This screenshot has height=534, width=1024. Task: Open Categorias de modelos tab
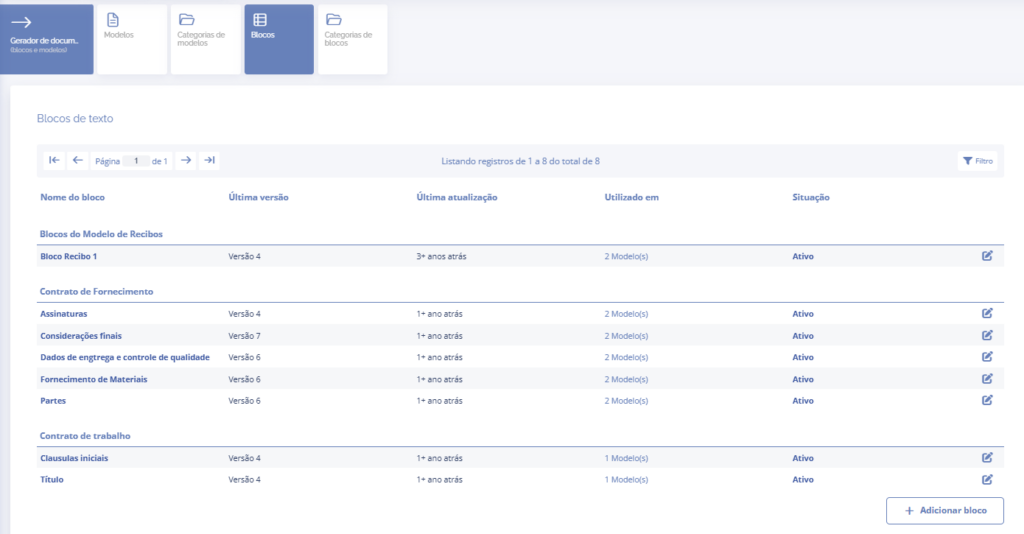point(205,39)
